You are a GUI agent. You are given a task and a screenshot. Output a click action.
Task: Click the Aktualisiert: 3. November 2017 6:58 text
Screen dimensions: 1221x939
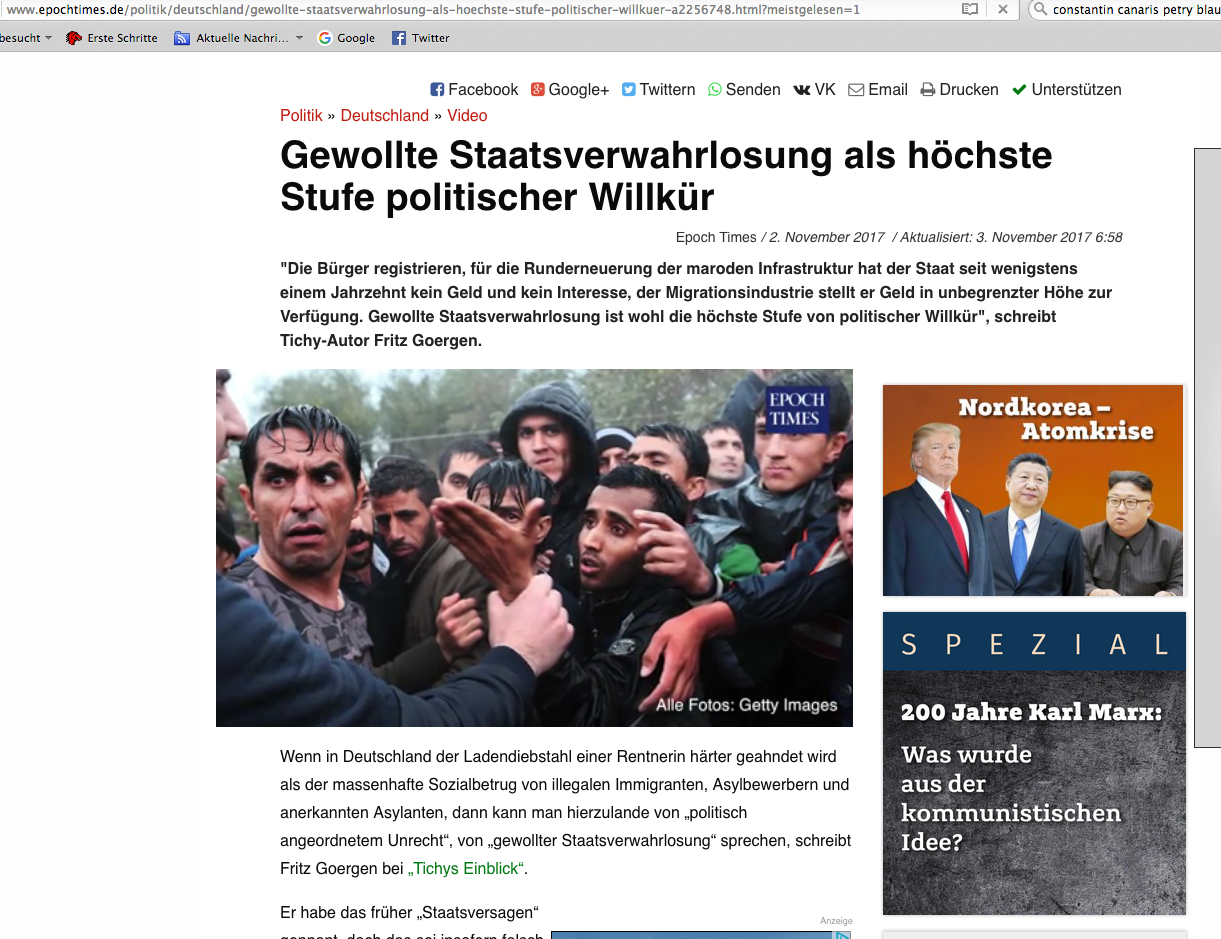click(x=1011, y=238)
